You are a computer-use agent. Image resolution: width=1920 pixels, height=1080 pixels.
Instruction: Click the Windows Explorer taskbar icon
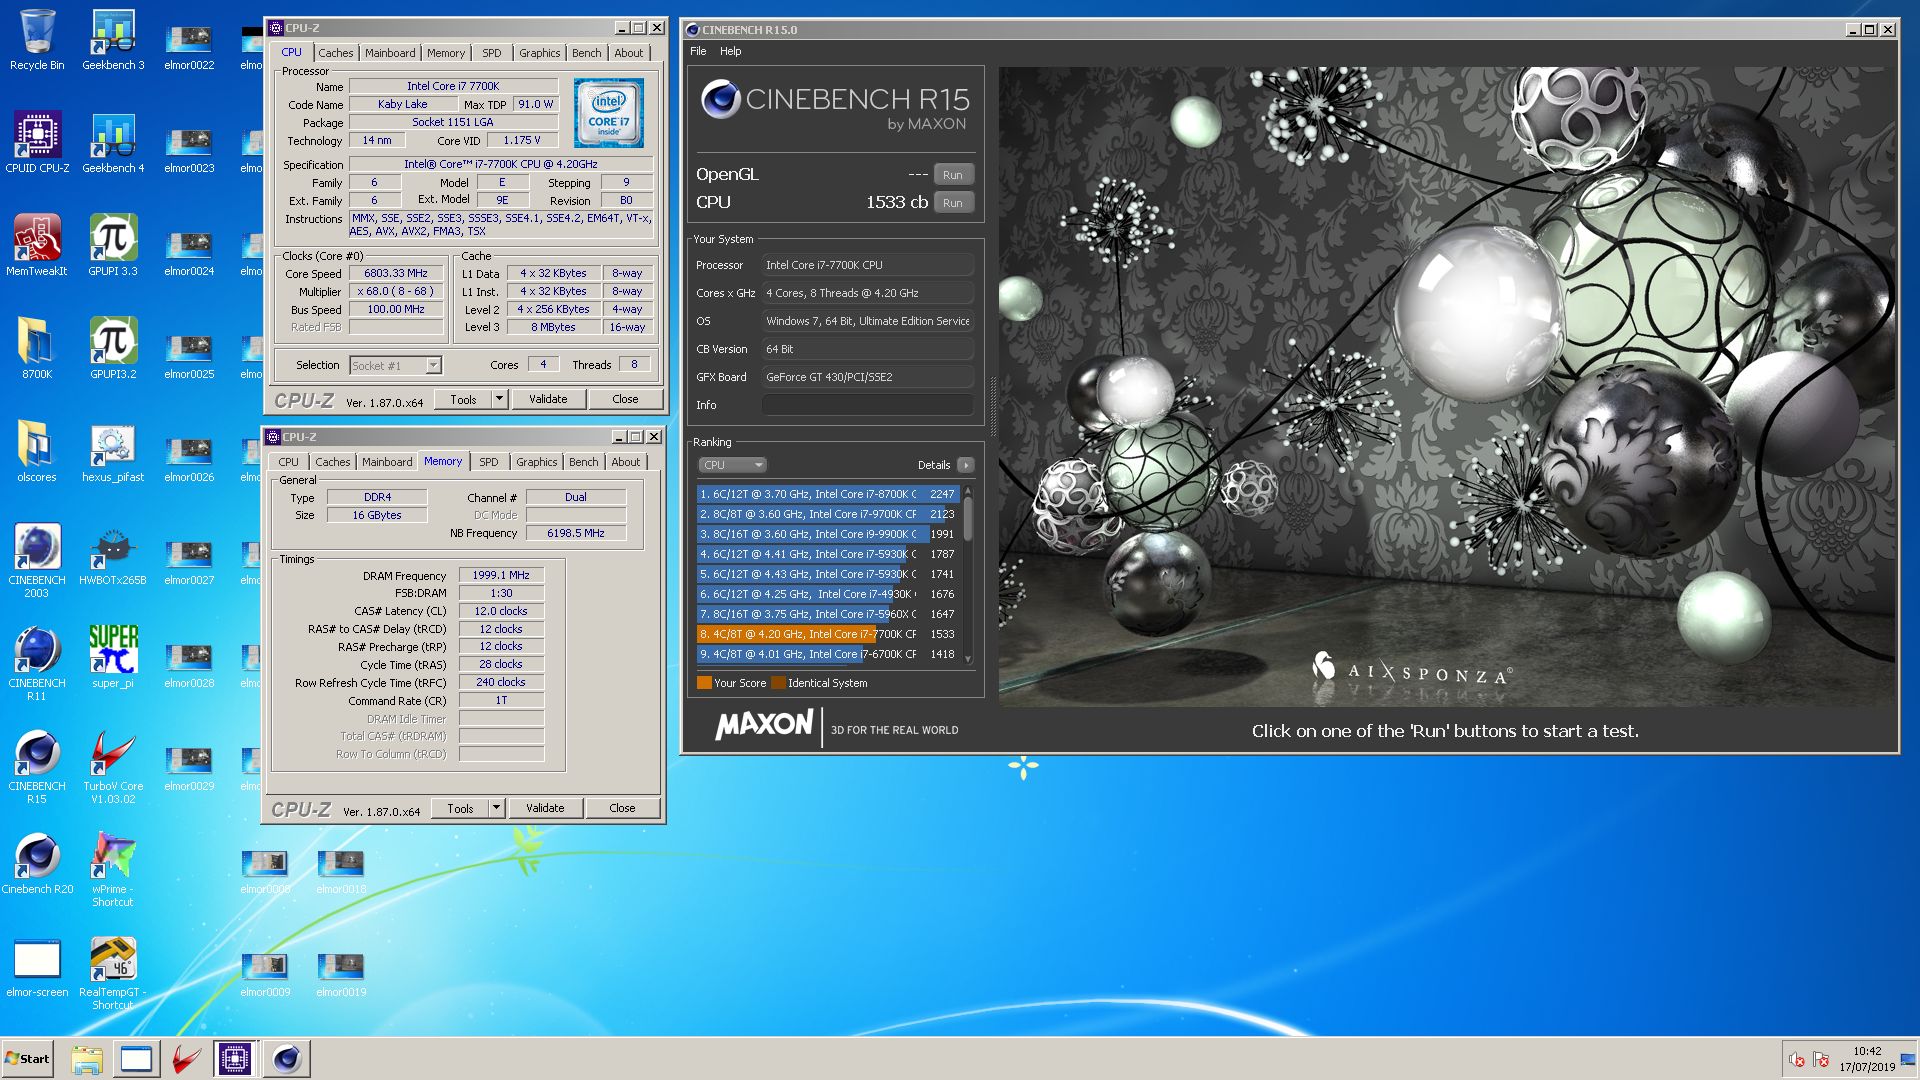87,1059
